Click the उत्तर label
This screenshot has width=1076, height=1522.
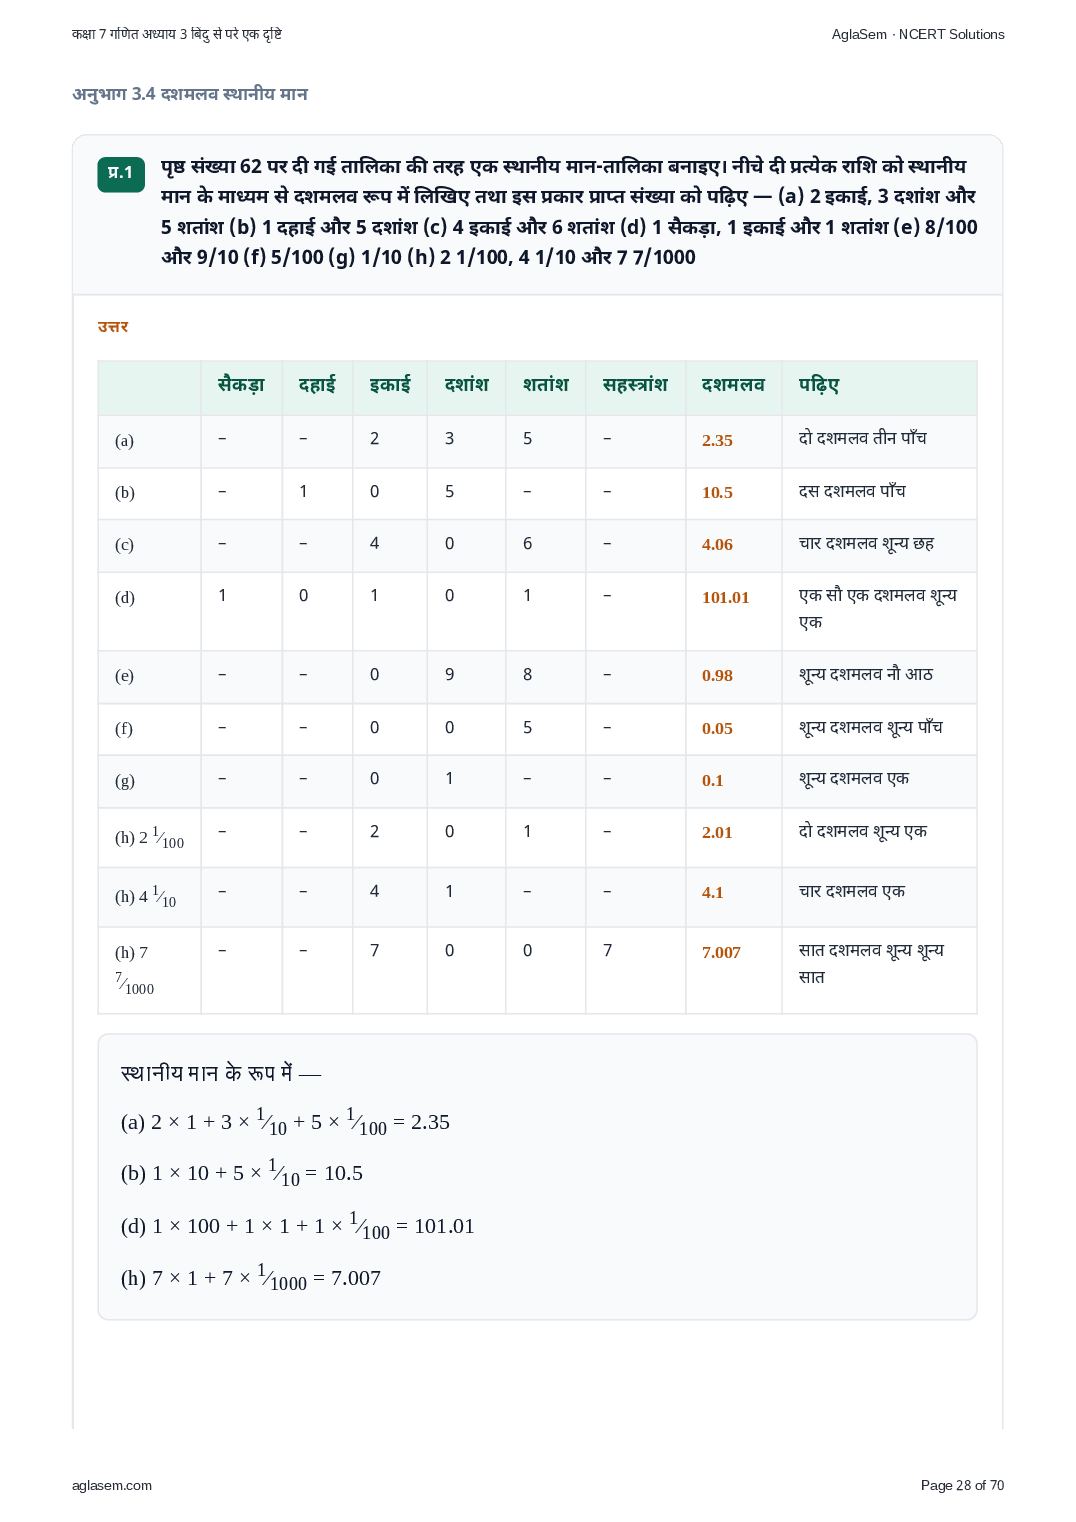(113, 327)
